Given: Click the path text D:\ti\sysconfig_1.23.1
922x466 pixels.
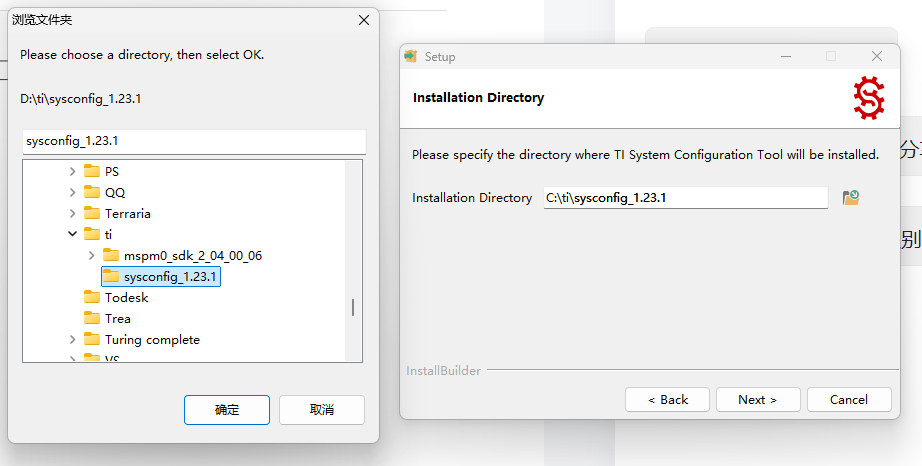Looking at the screenshot, I should click(81, 99).
